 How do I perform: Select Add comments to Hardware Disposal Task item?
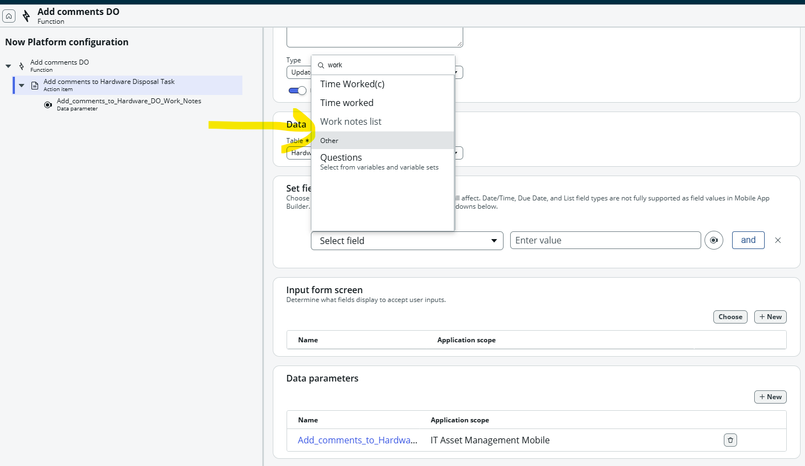coord(128,85)
